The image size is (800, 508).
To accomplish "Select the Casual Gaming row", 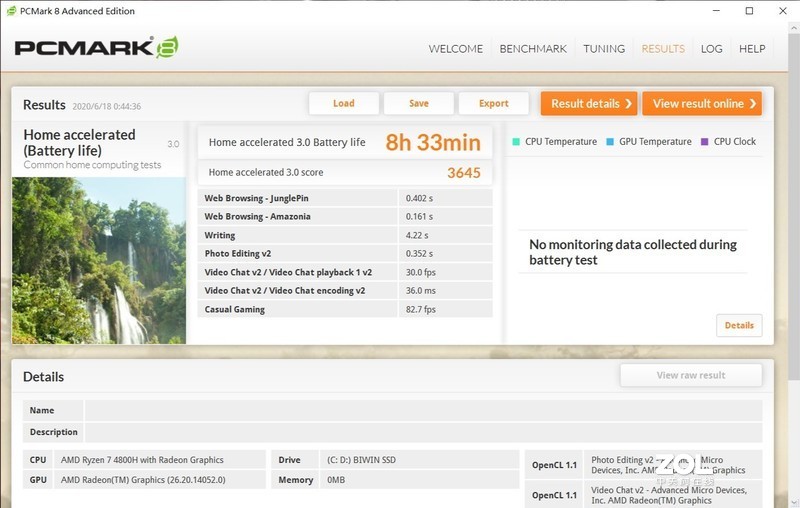I will pos(345,309).
